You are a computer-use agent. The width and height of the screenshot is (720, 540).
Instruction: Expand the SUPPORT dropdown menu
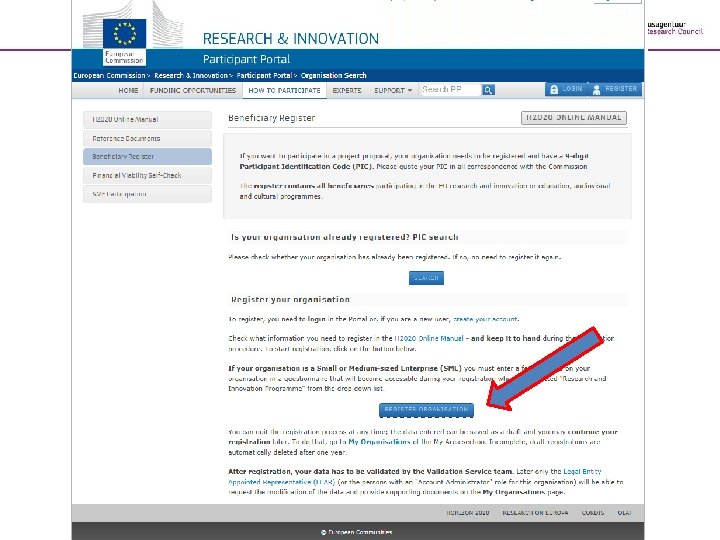pos(393,90)
